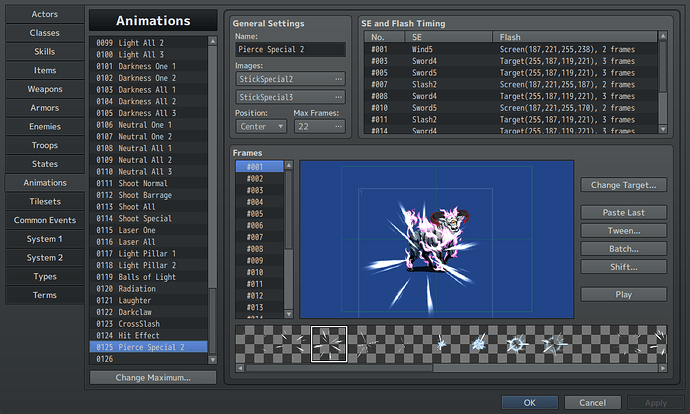Screen dimensions: 690x414
Task: Click the Play button
Action: [x=623, y=294]
